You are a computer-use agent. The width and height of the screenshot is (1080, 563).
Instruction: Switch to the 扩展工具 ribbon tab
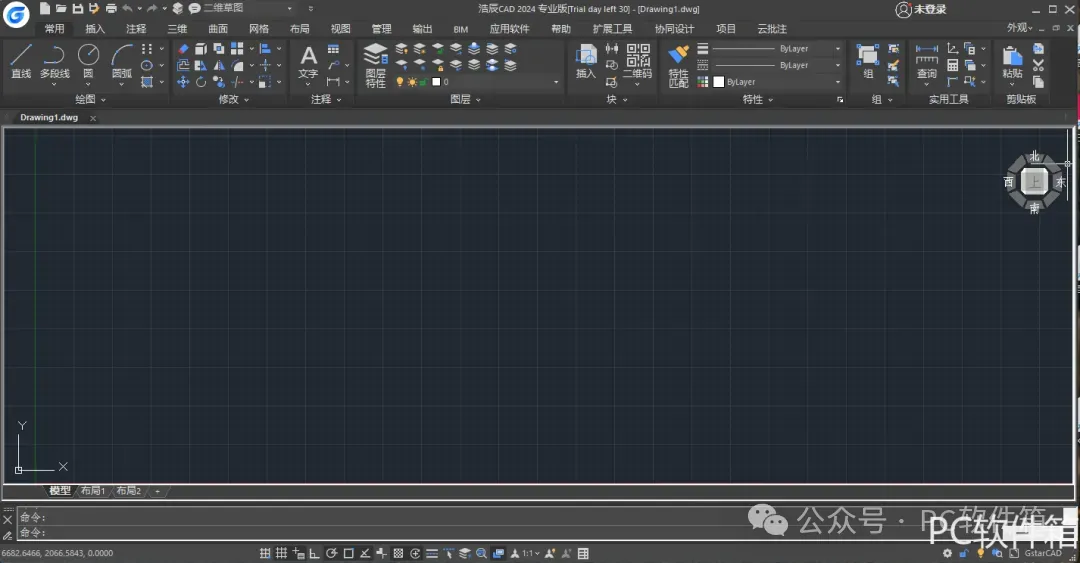coord(612,29)
